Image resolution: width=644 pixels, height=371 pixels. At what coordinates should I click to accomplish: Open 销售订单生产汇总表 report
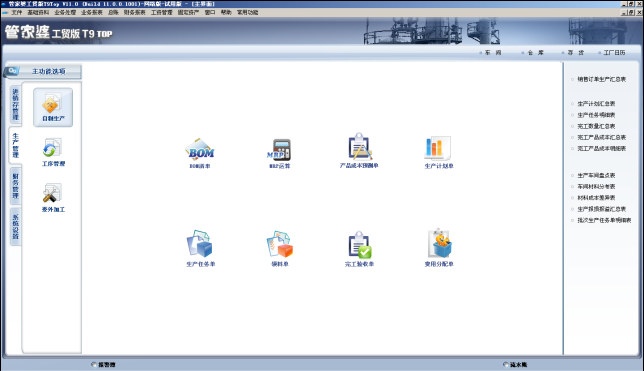click(x=602, y=79)
